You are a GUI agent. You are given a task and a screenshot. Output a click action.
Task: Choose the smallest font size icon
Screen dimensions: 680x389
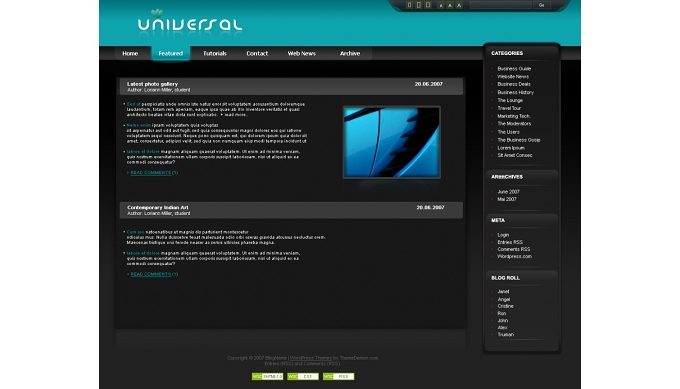pos(441,5)
